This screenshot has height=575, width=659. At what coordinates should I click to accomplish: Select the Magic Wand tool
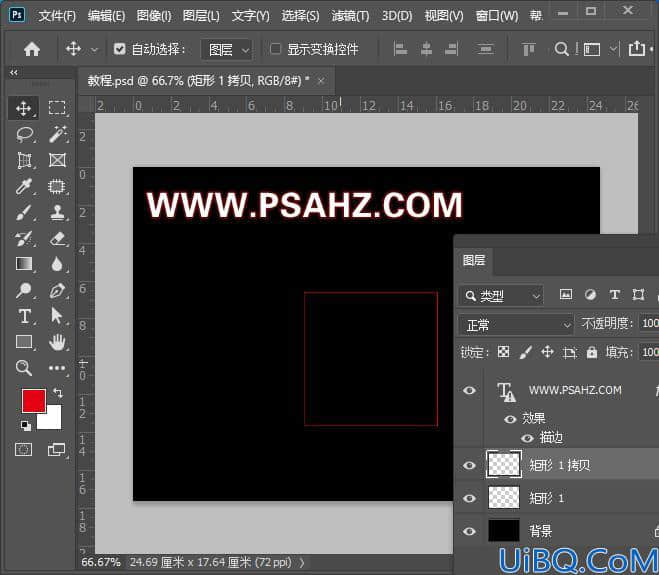coord(57,134)
